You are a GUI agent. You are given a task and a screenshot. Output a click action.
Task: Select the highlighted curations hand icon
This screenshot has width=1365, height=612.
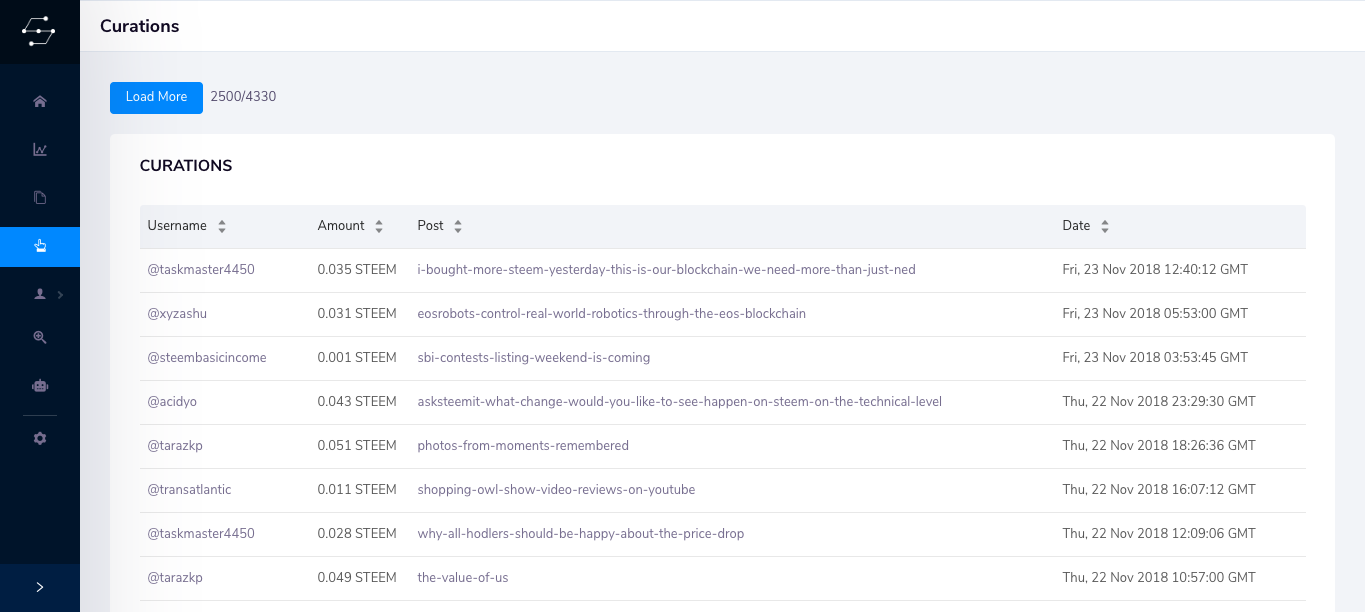pyautogui.click(x=40, y=246)
